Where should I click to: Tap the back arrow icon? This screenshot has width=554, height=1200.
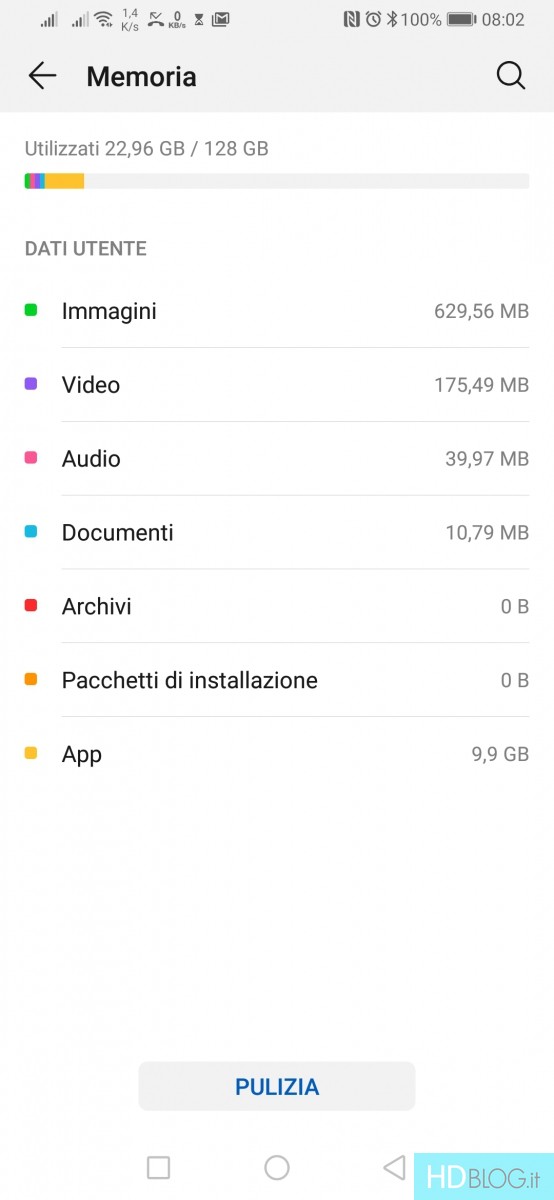click(42, 76)
